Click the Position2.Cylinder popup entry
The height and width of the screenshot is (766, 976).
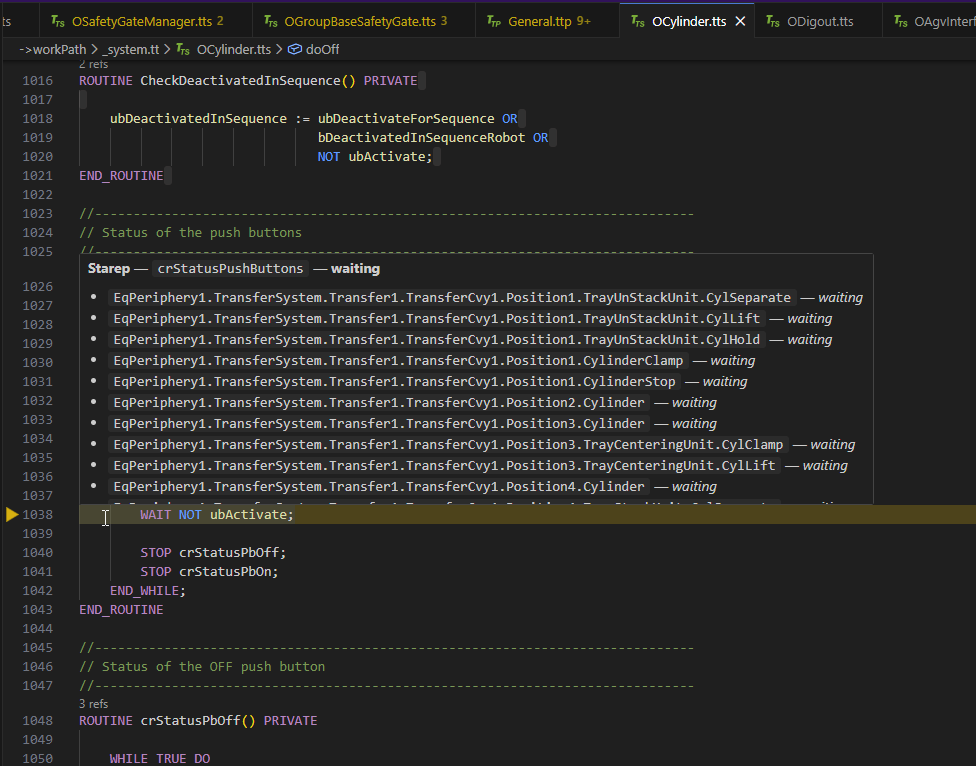378,403
